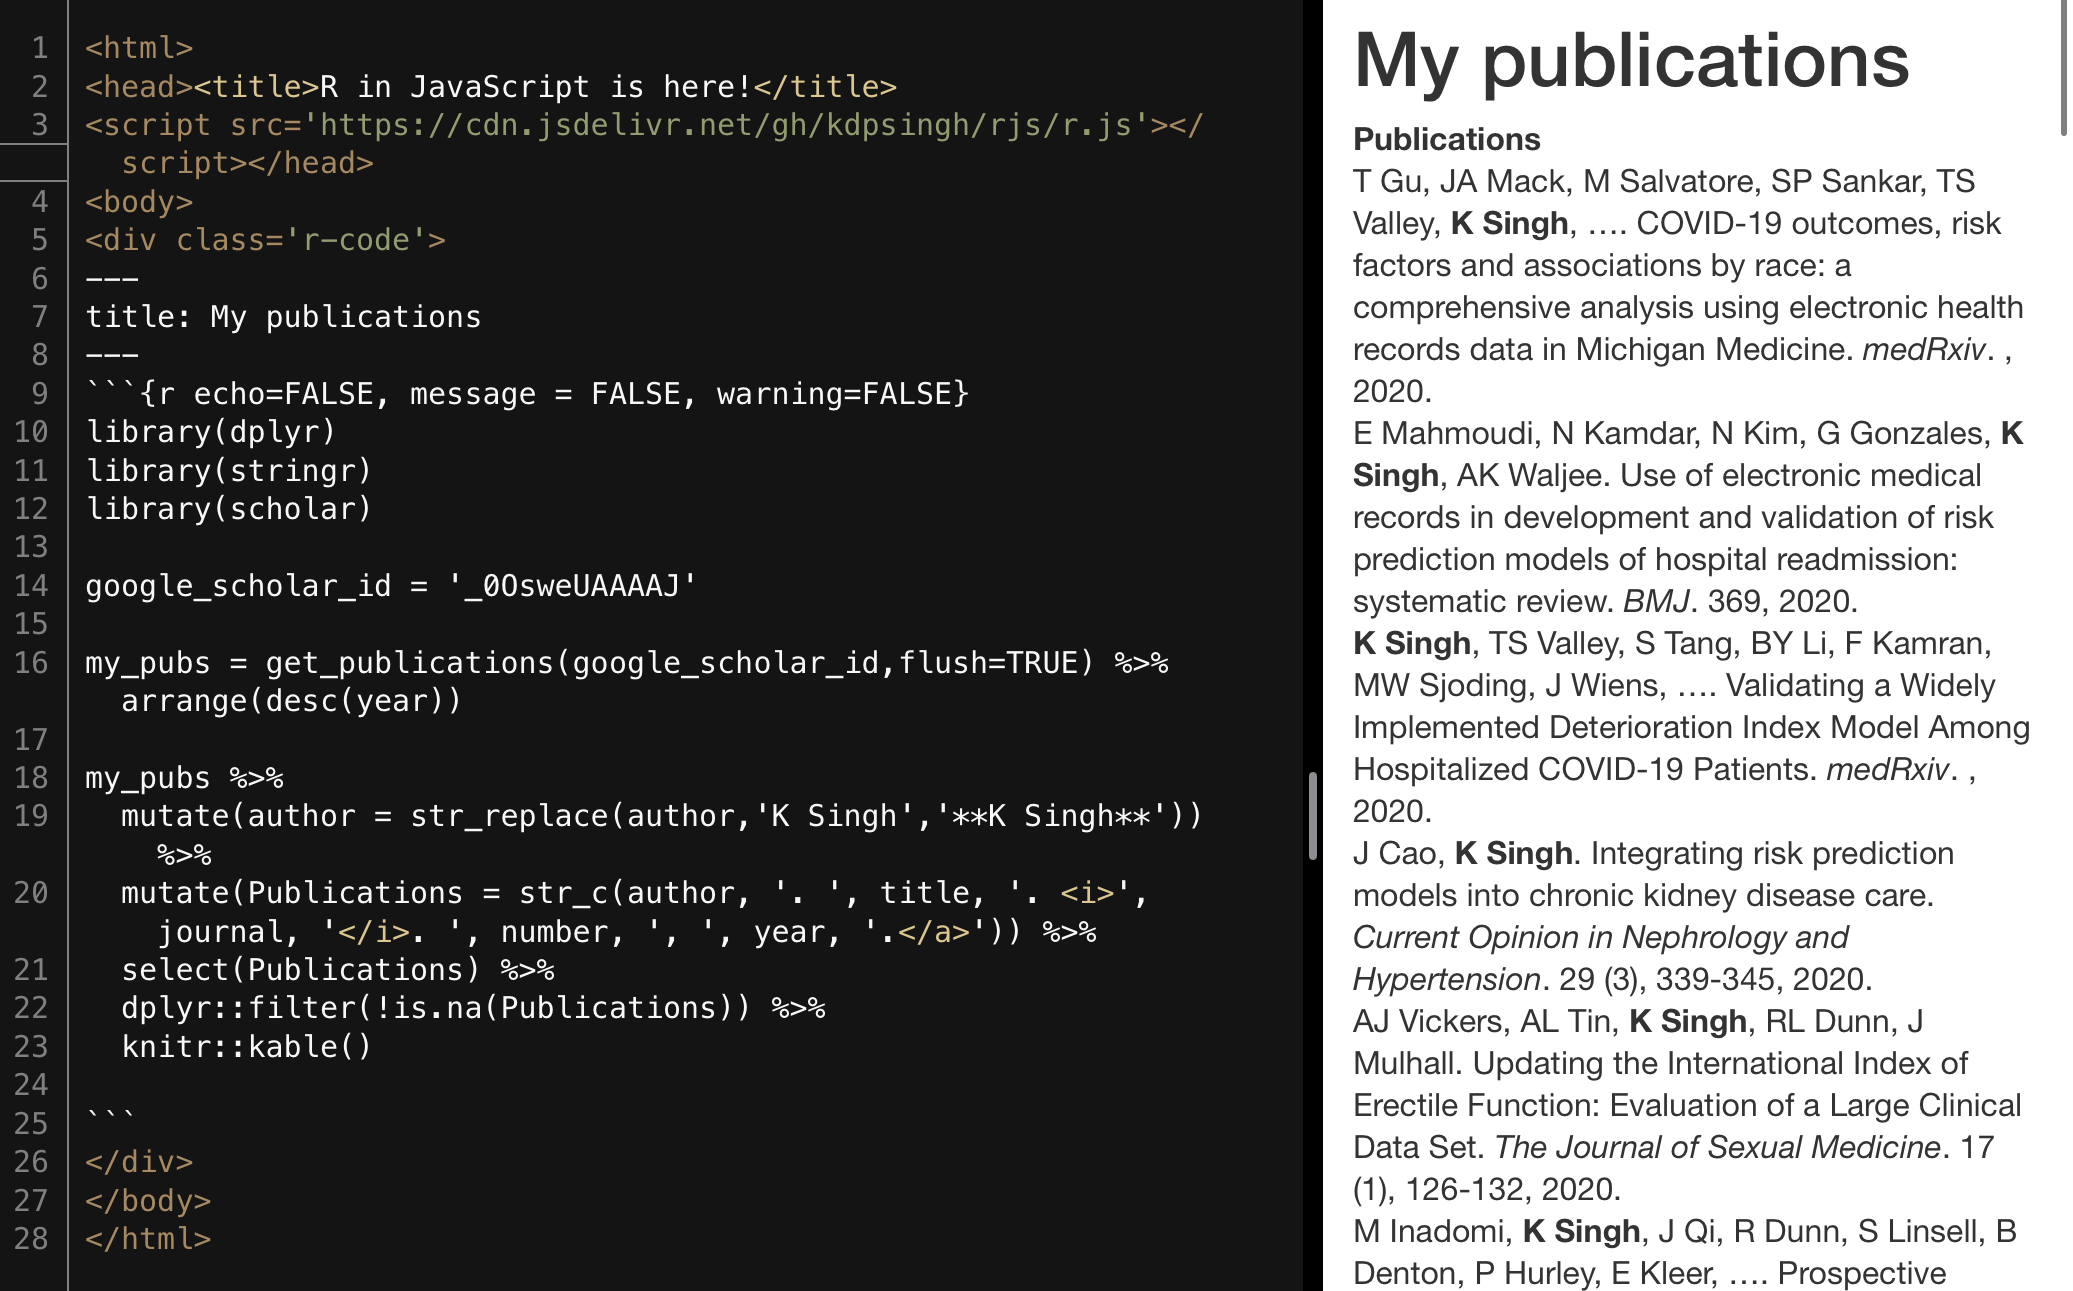
Task: Click the bold 'Publications' table header
Action: pyautogui.click(x=1446, y=139)
